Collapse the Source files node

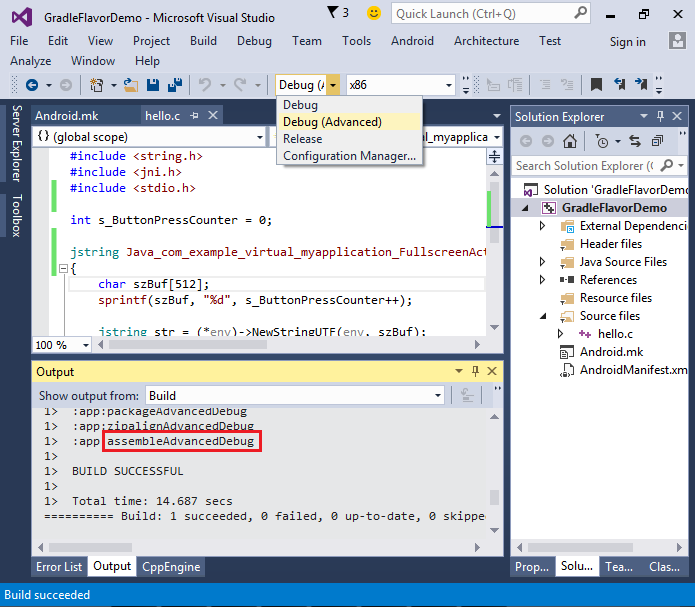543,316
